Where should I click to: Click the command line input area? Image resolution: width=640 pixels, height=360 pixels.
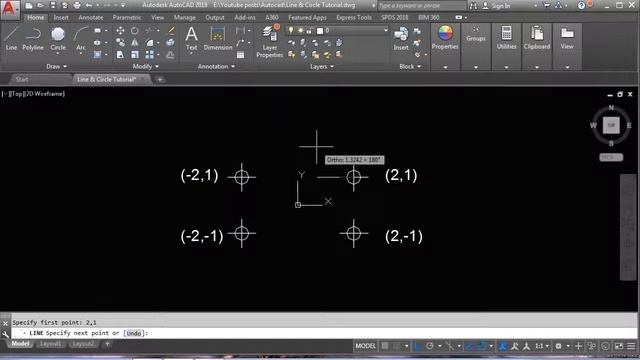[324, 333]
